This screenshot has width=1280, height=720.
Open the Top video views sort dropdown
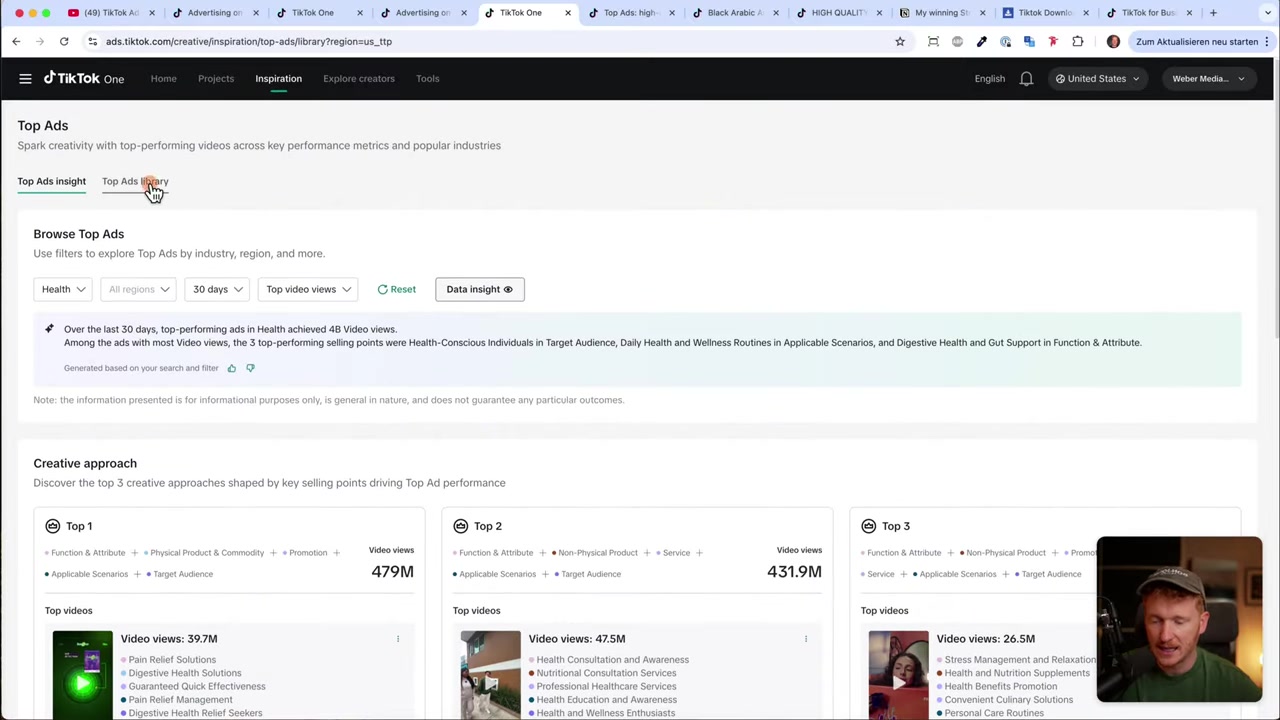(308, 289)
